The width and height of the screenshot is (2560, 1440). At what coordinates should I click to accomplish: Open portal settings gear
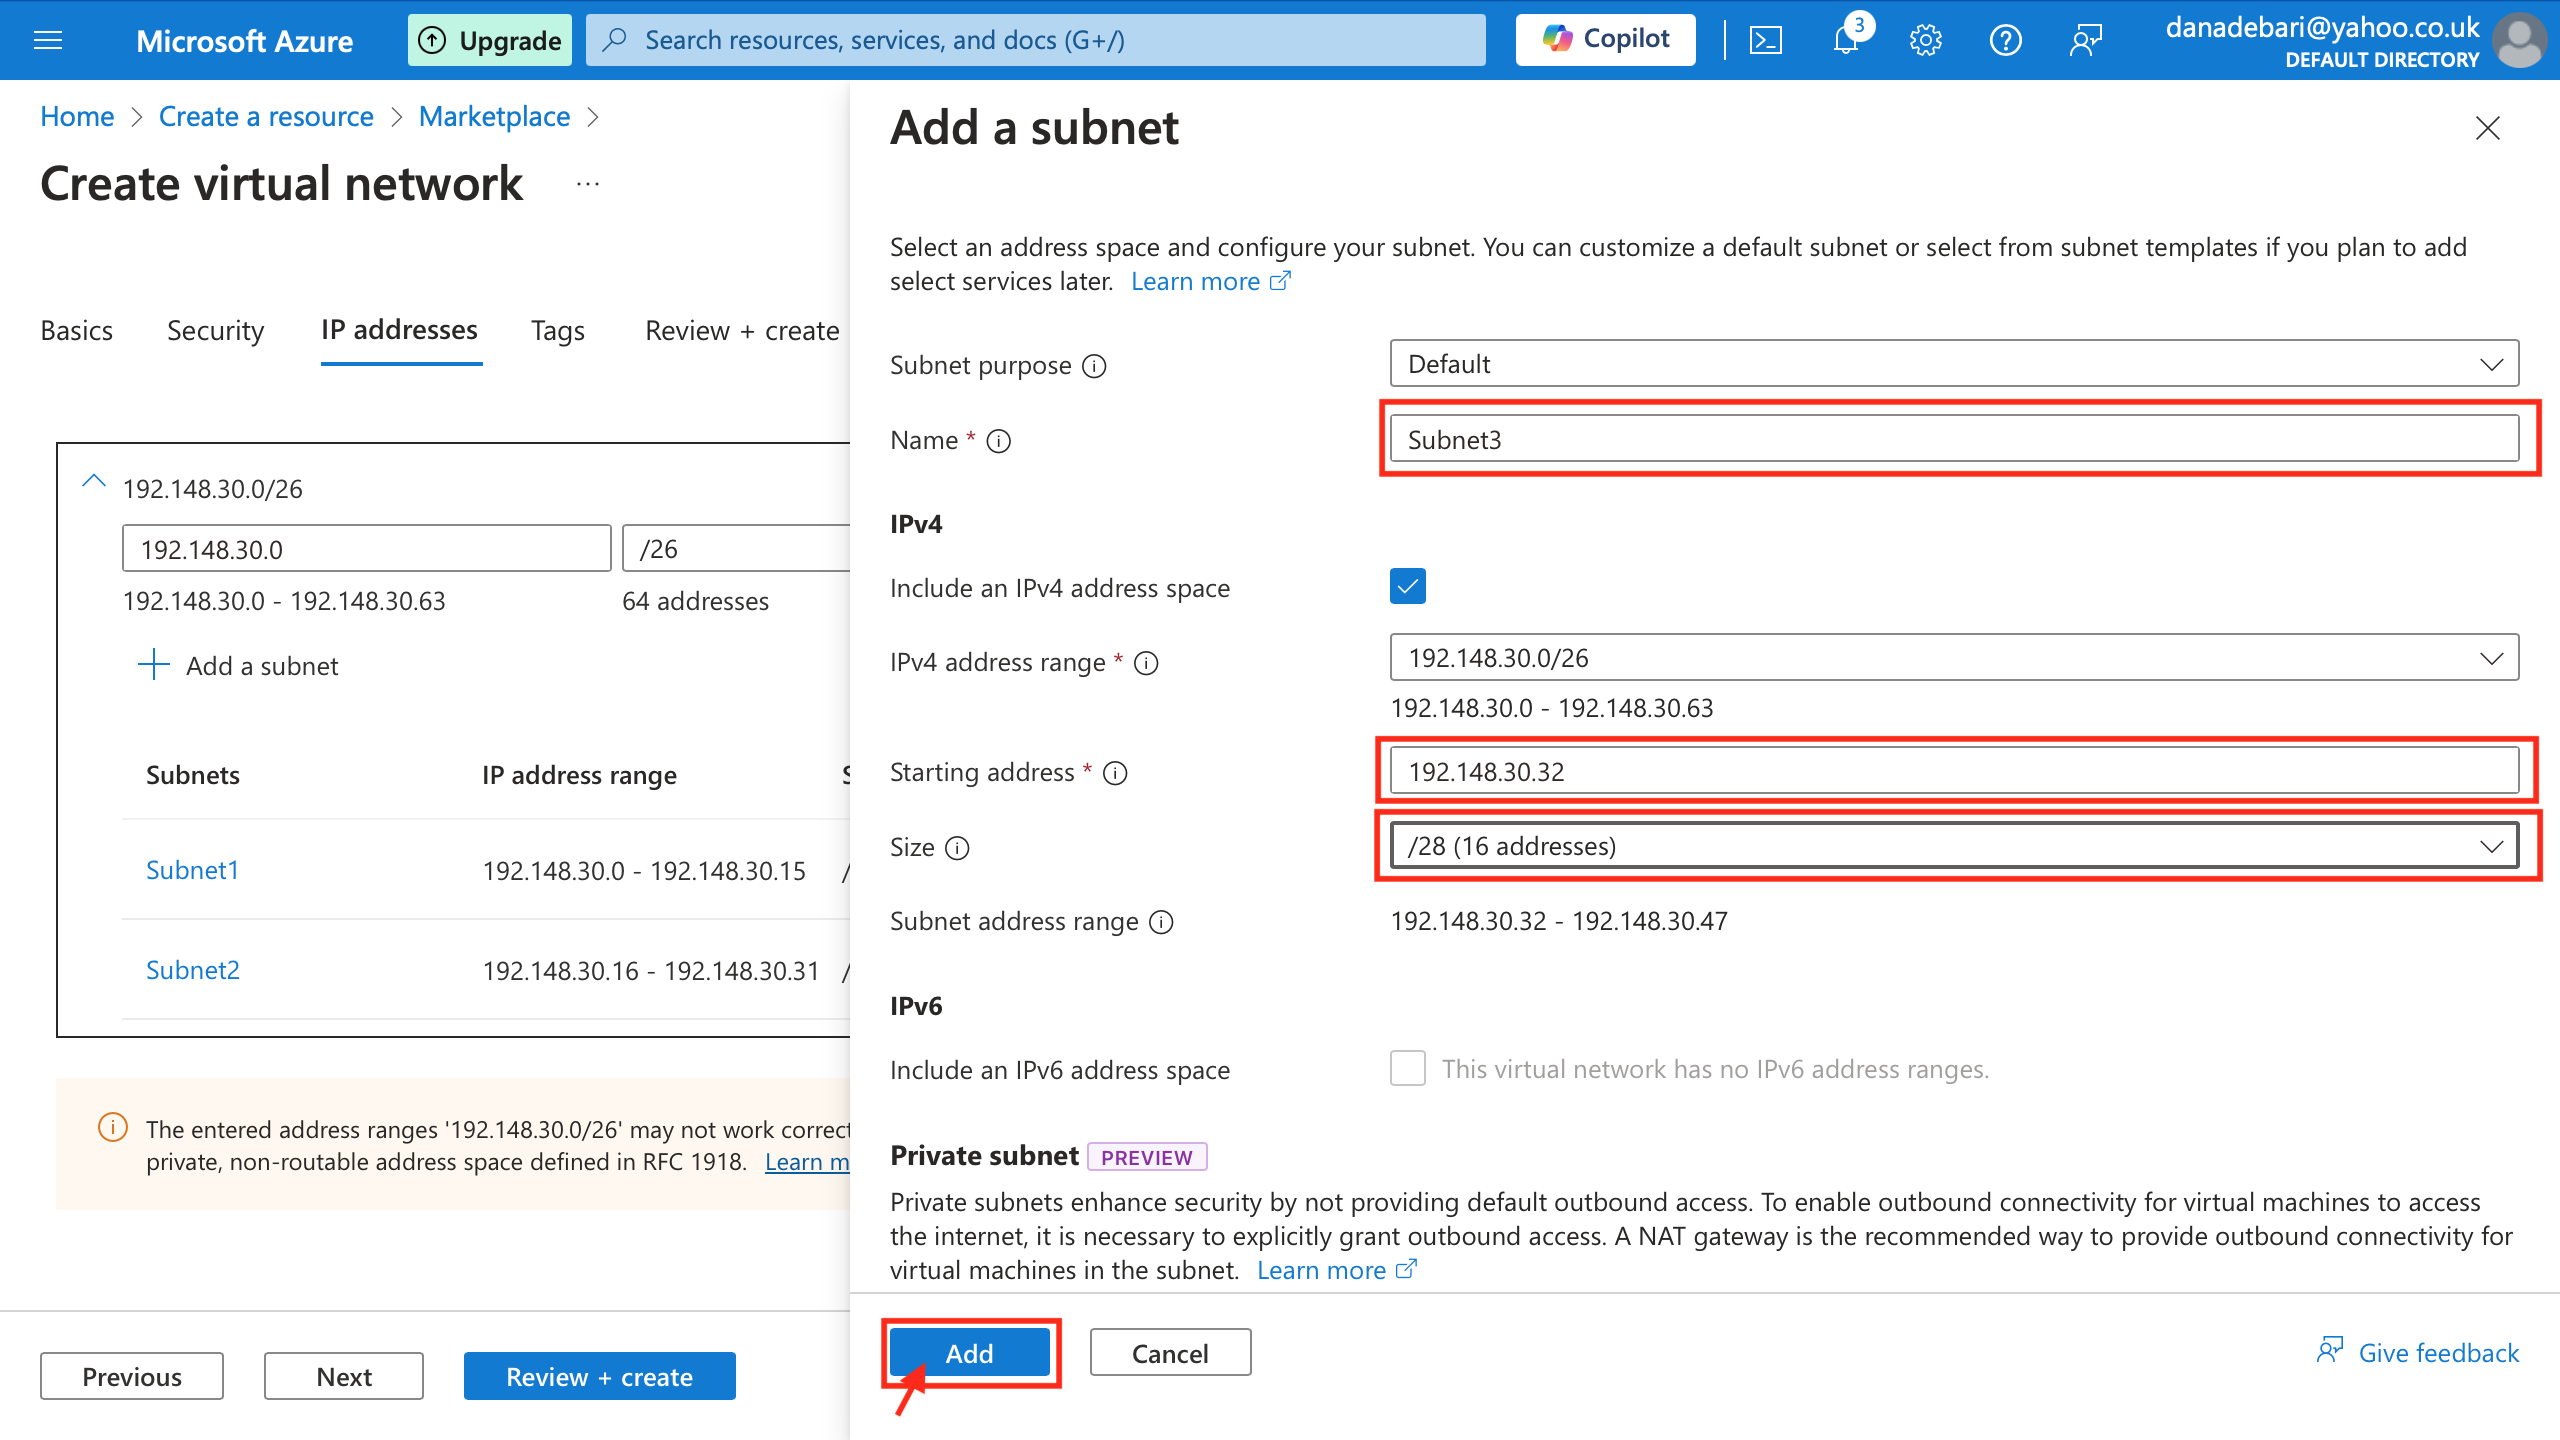(x=1925, y=40)
